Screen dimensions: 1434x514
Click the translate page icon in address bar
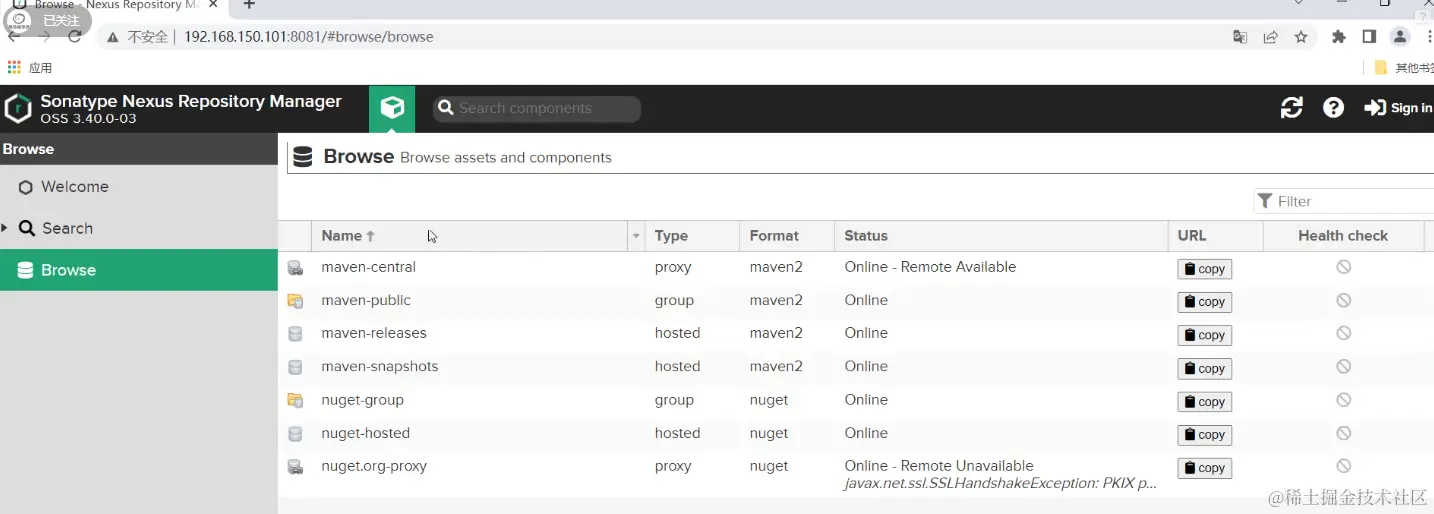(1240, 37)
